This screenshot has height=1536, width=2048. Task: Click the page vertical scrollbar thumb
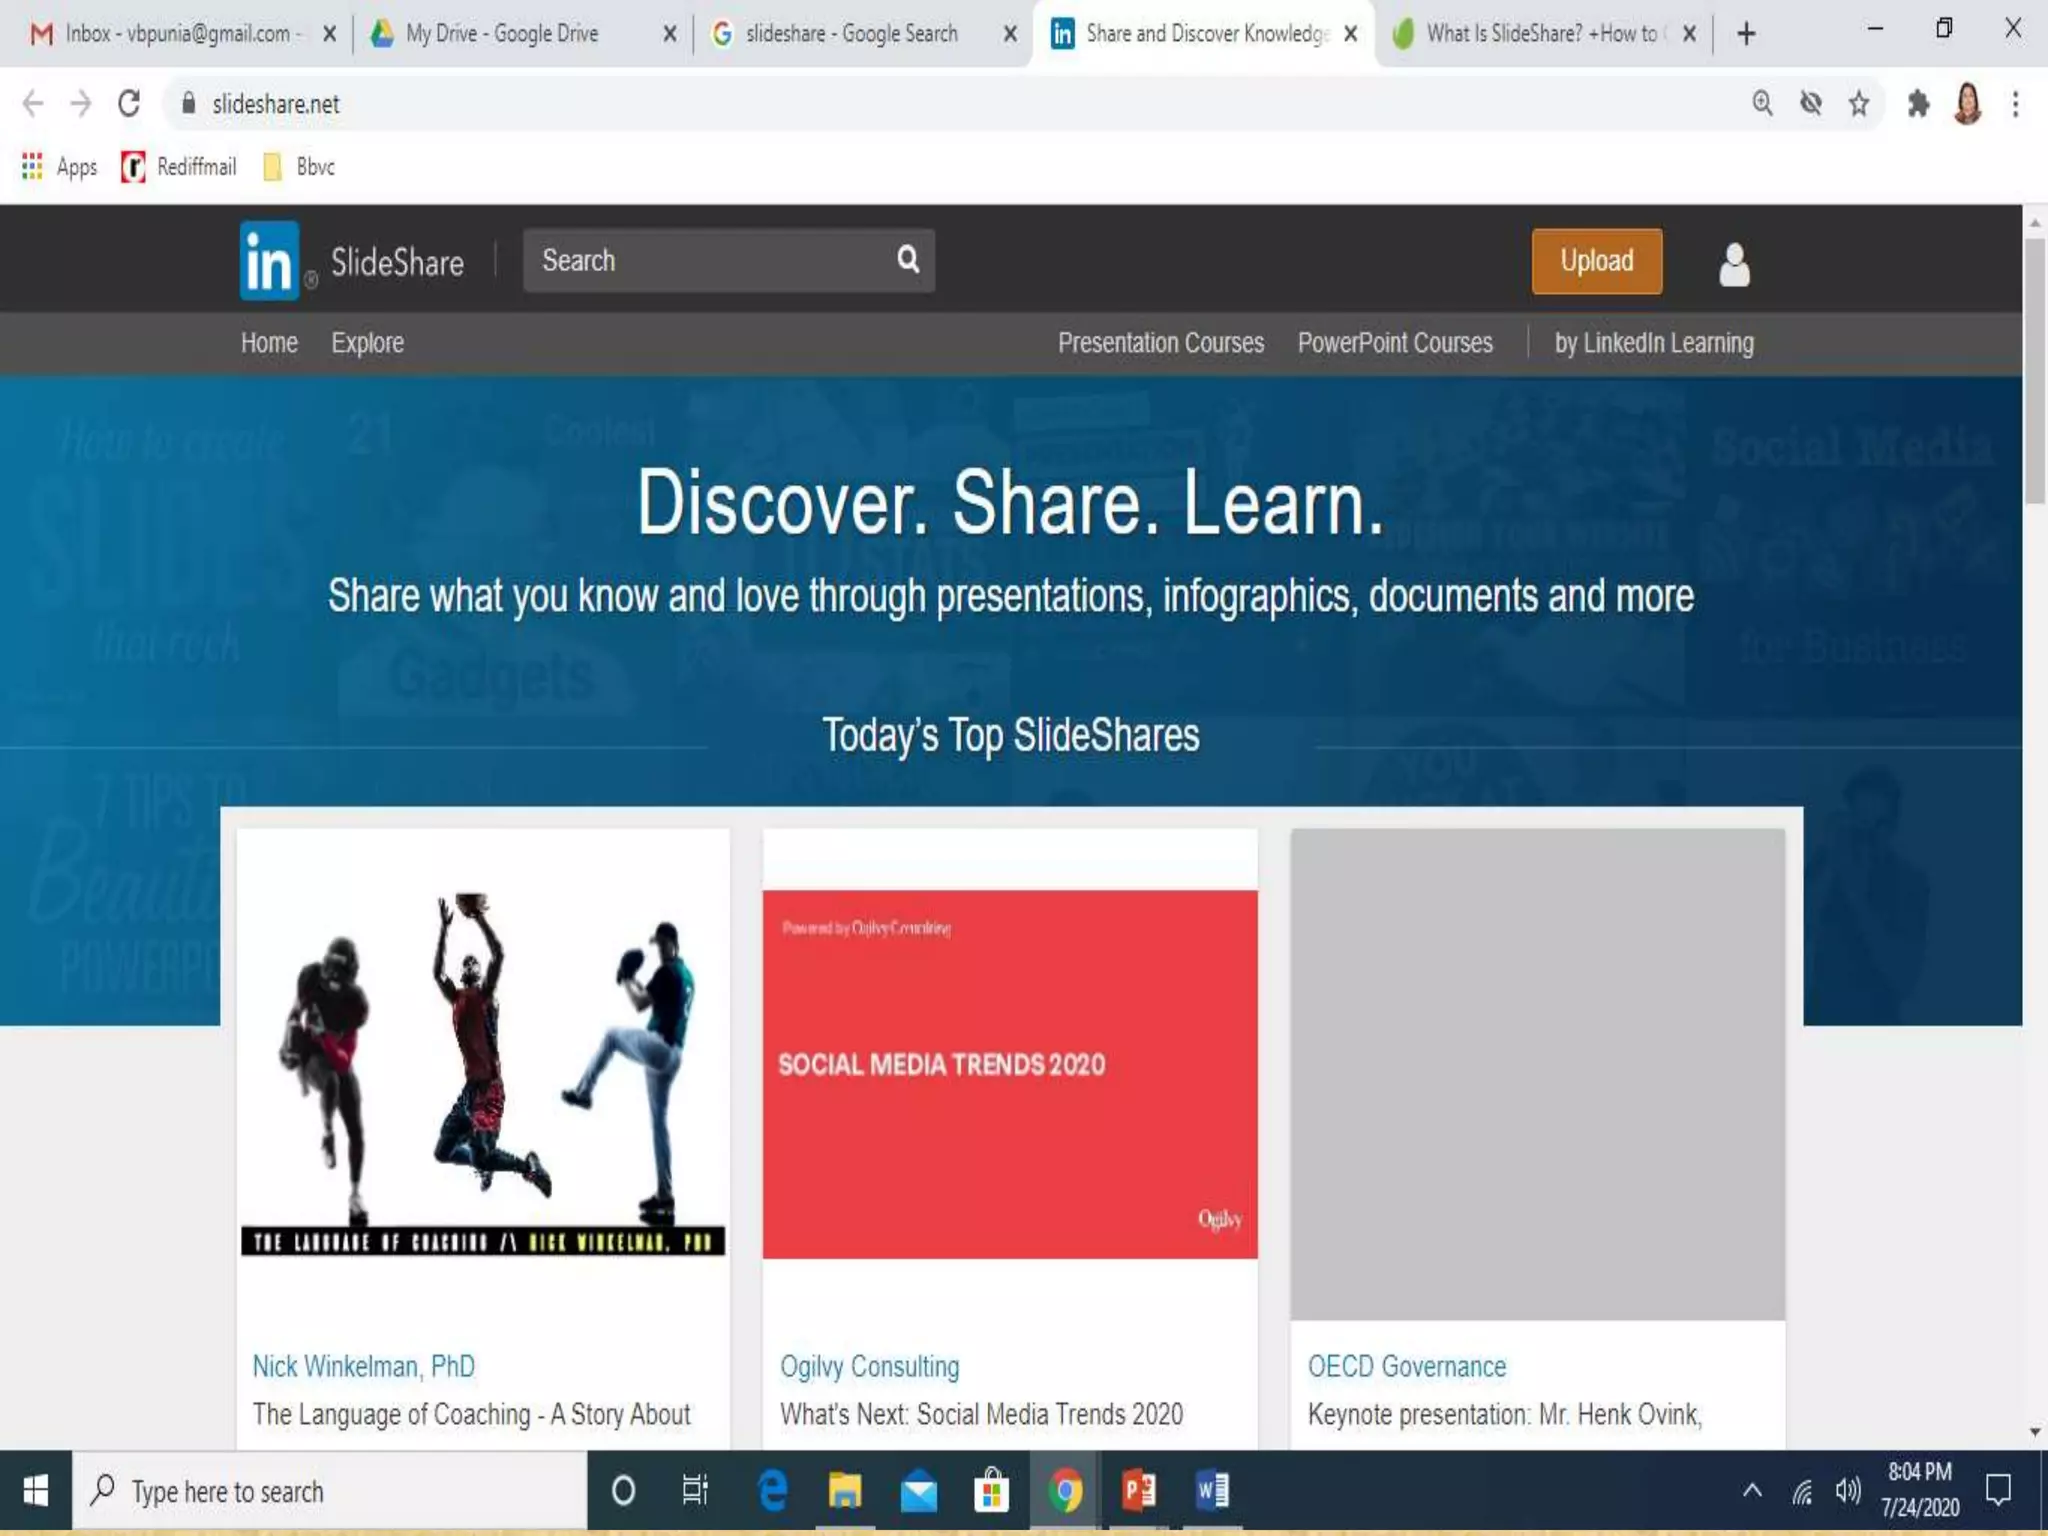coord(2034,370)
